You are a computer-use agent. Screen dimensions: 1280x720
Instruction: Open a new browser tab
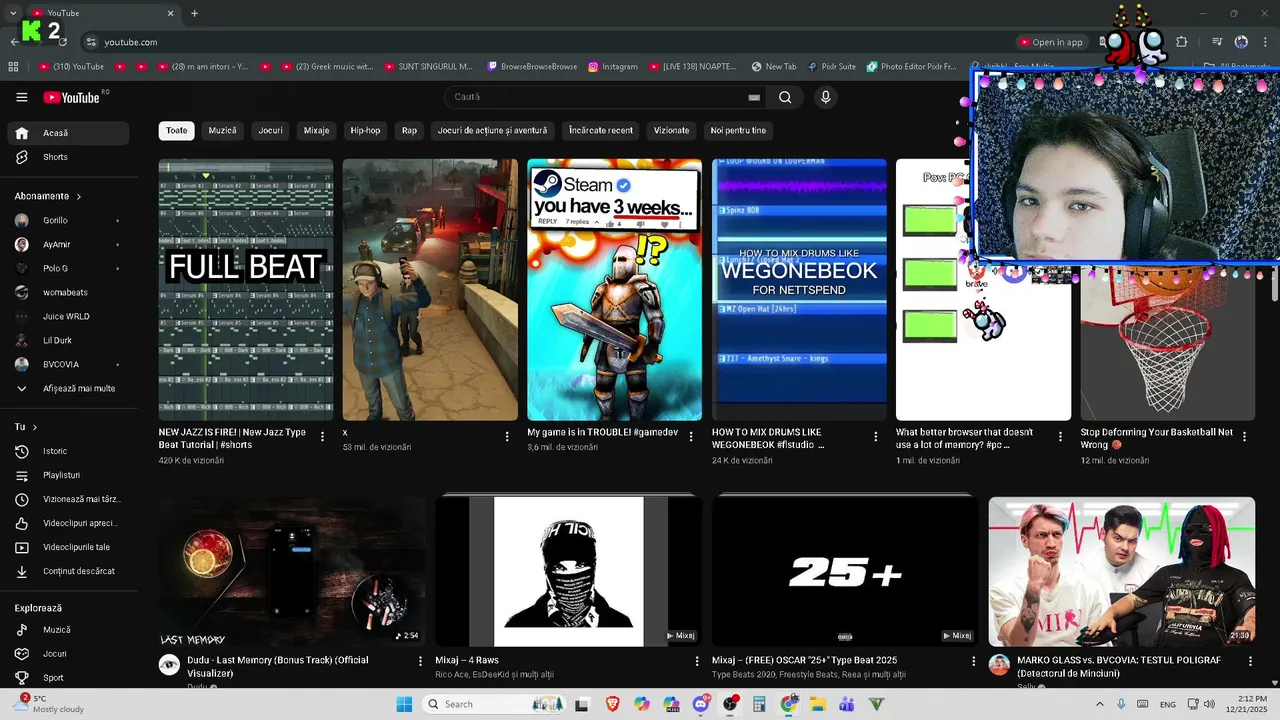194,13
